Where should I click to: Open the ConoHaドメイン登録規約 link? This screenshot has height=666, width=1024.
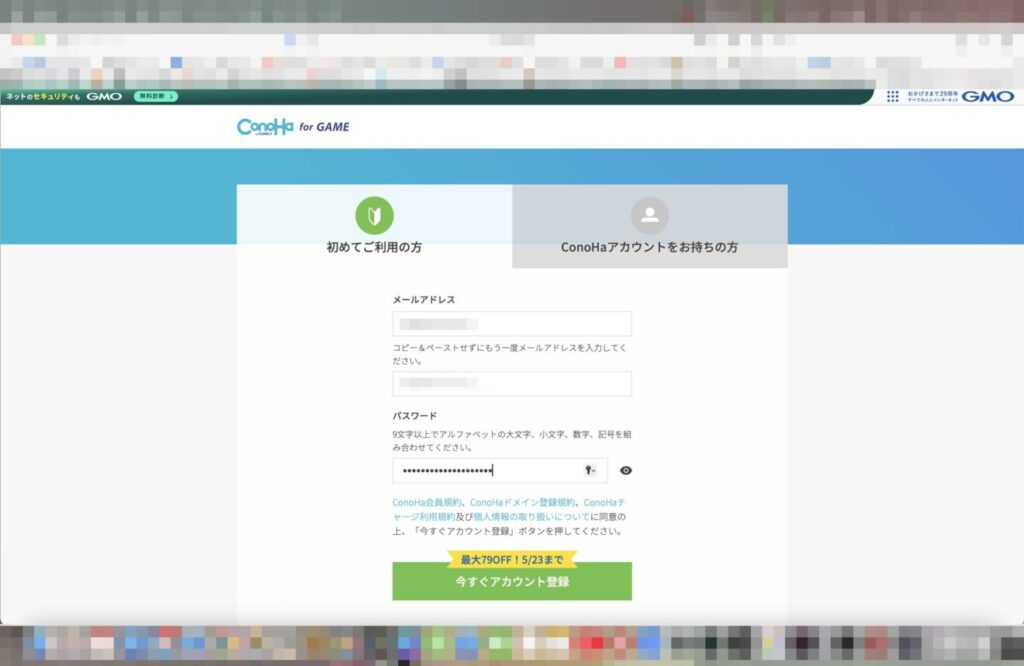tap(522, 502)
